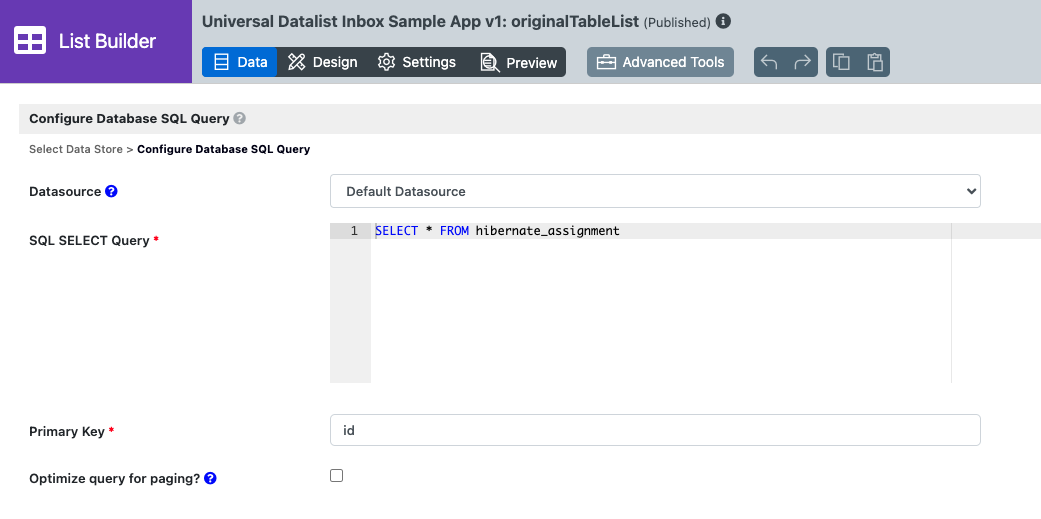Redo the last undone change
This screenshot has width=1041, height=519.
pos(802,62)
